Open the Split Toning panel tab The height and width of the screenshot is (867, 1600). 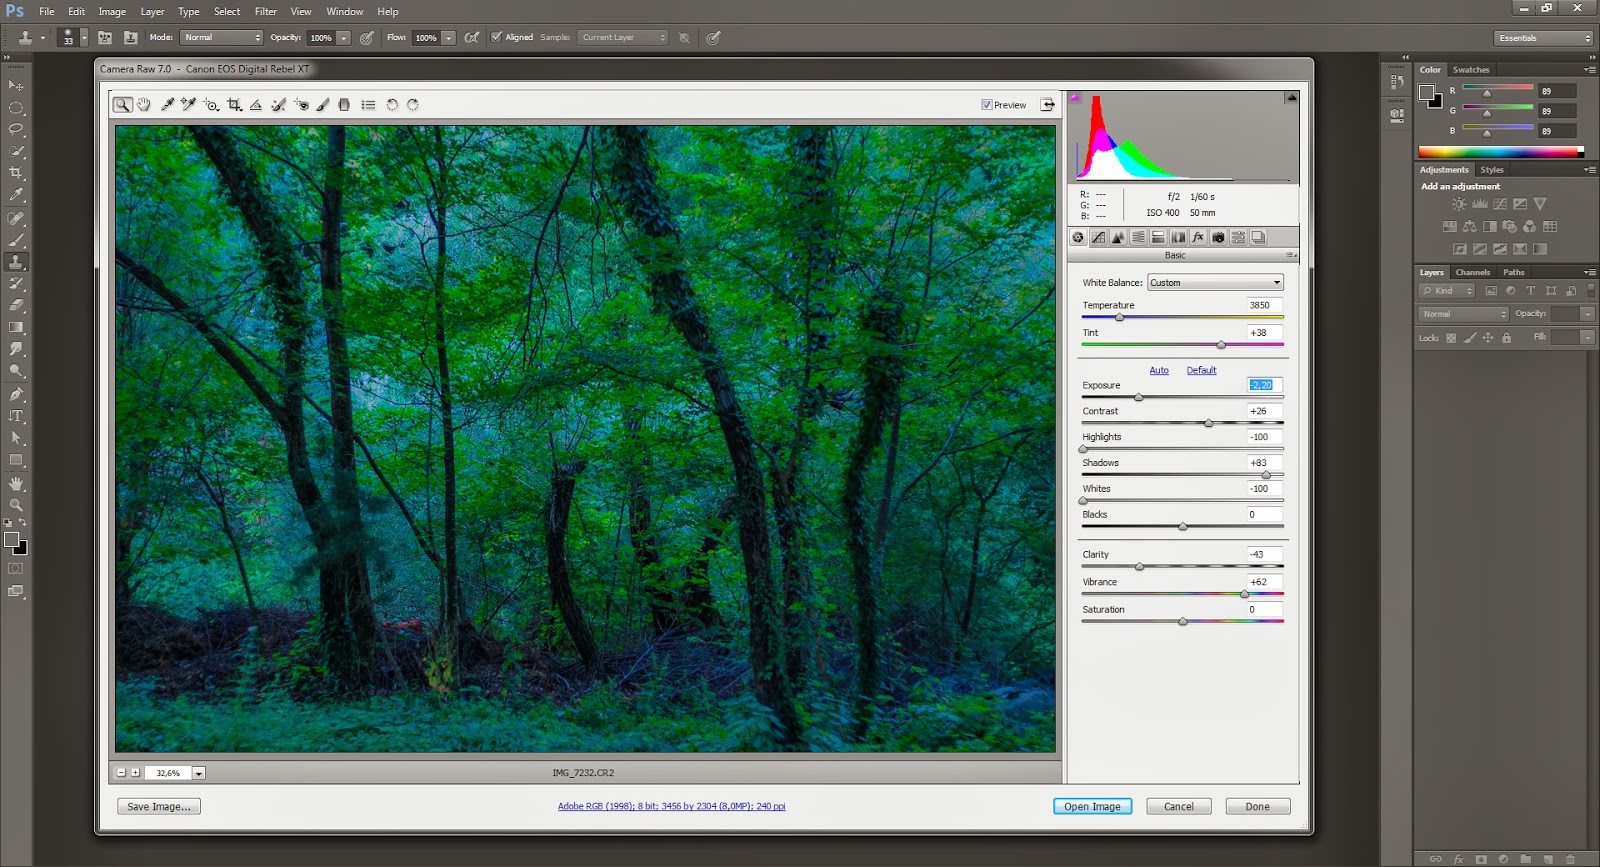click(1158, 237)
